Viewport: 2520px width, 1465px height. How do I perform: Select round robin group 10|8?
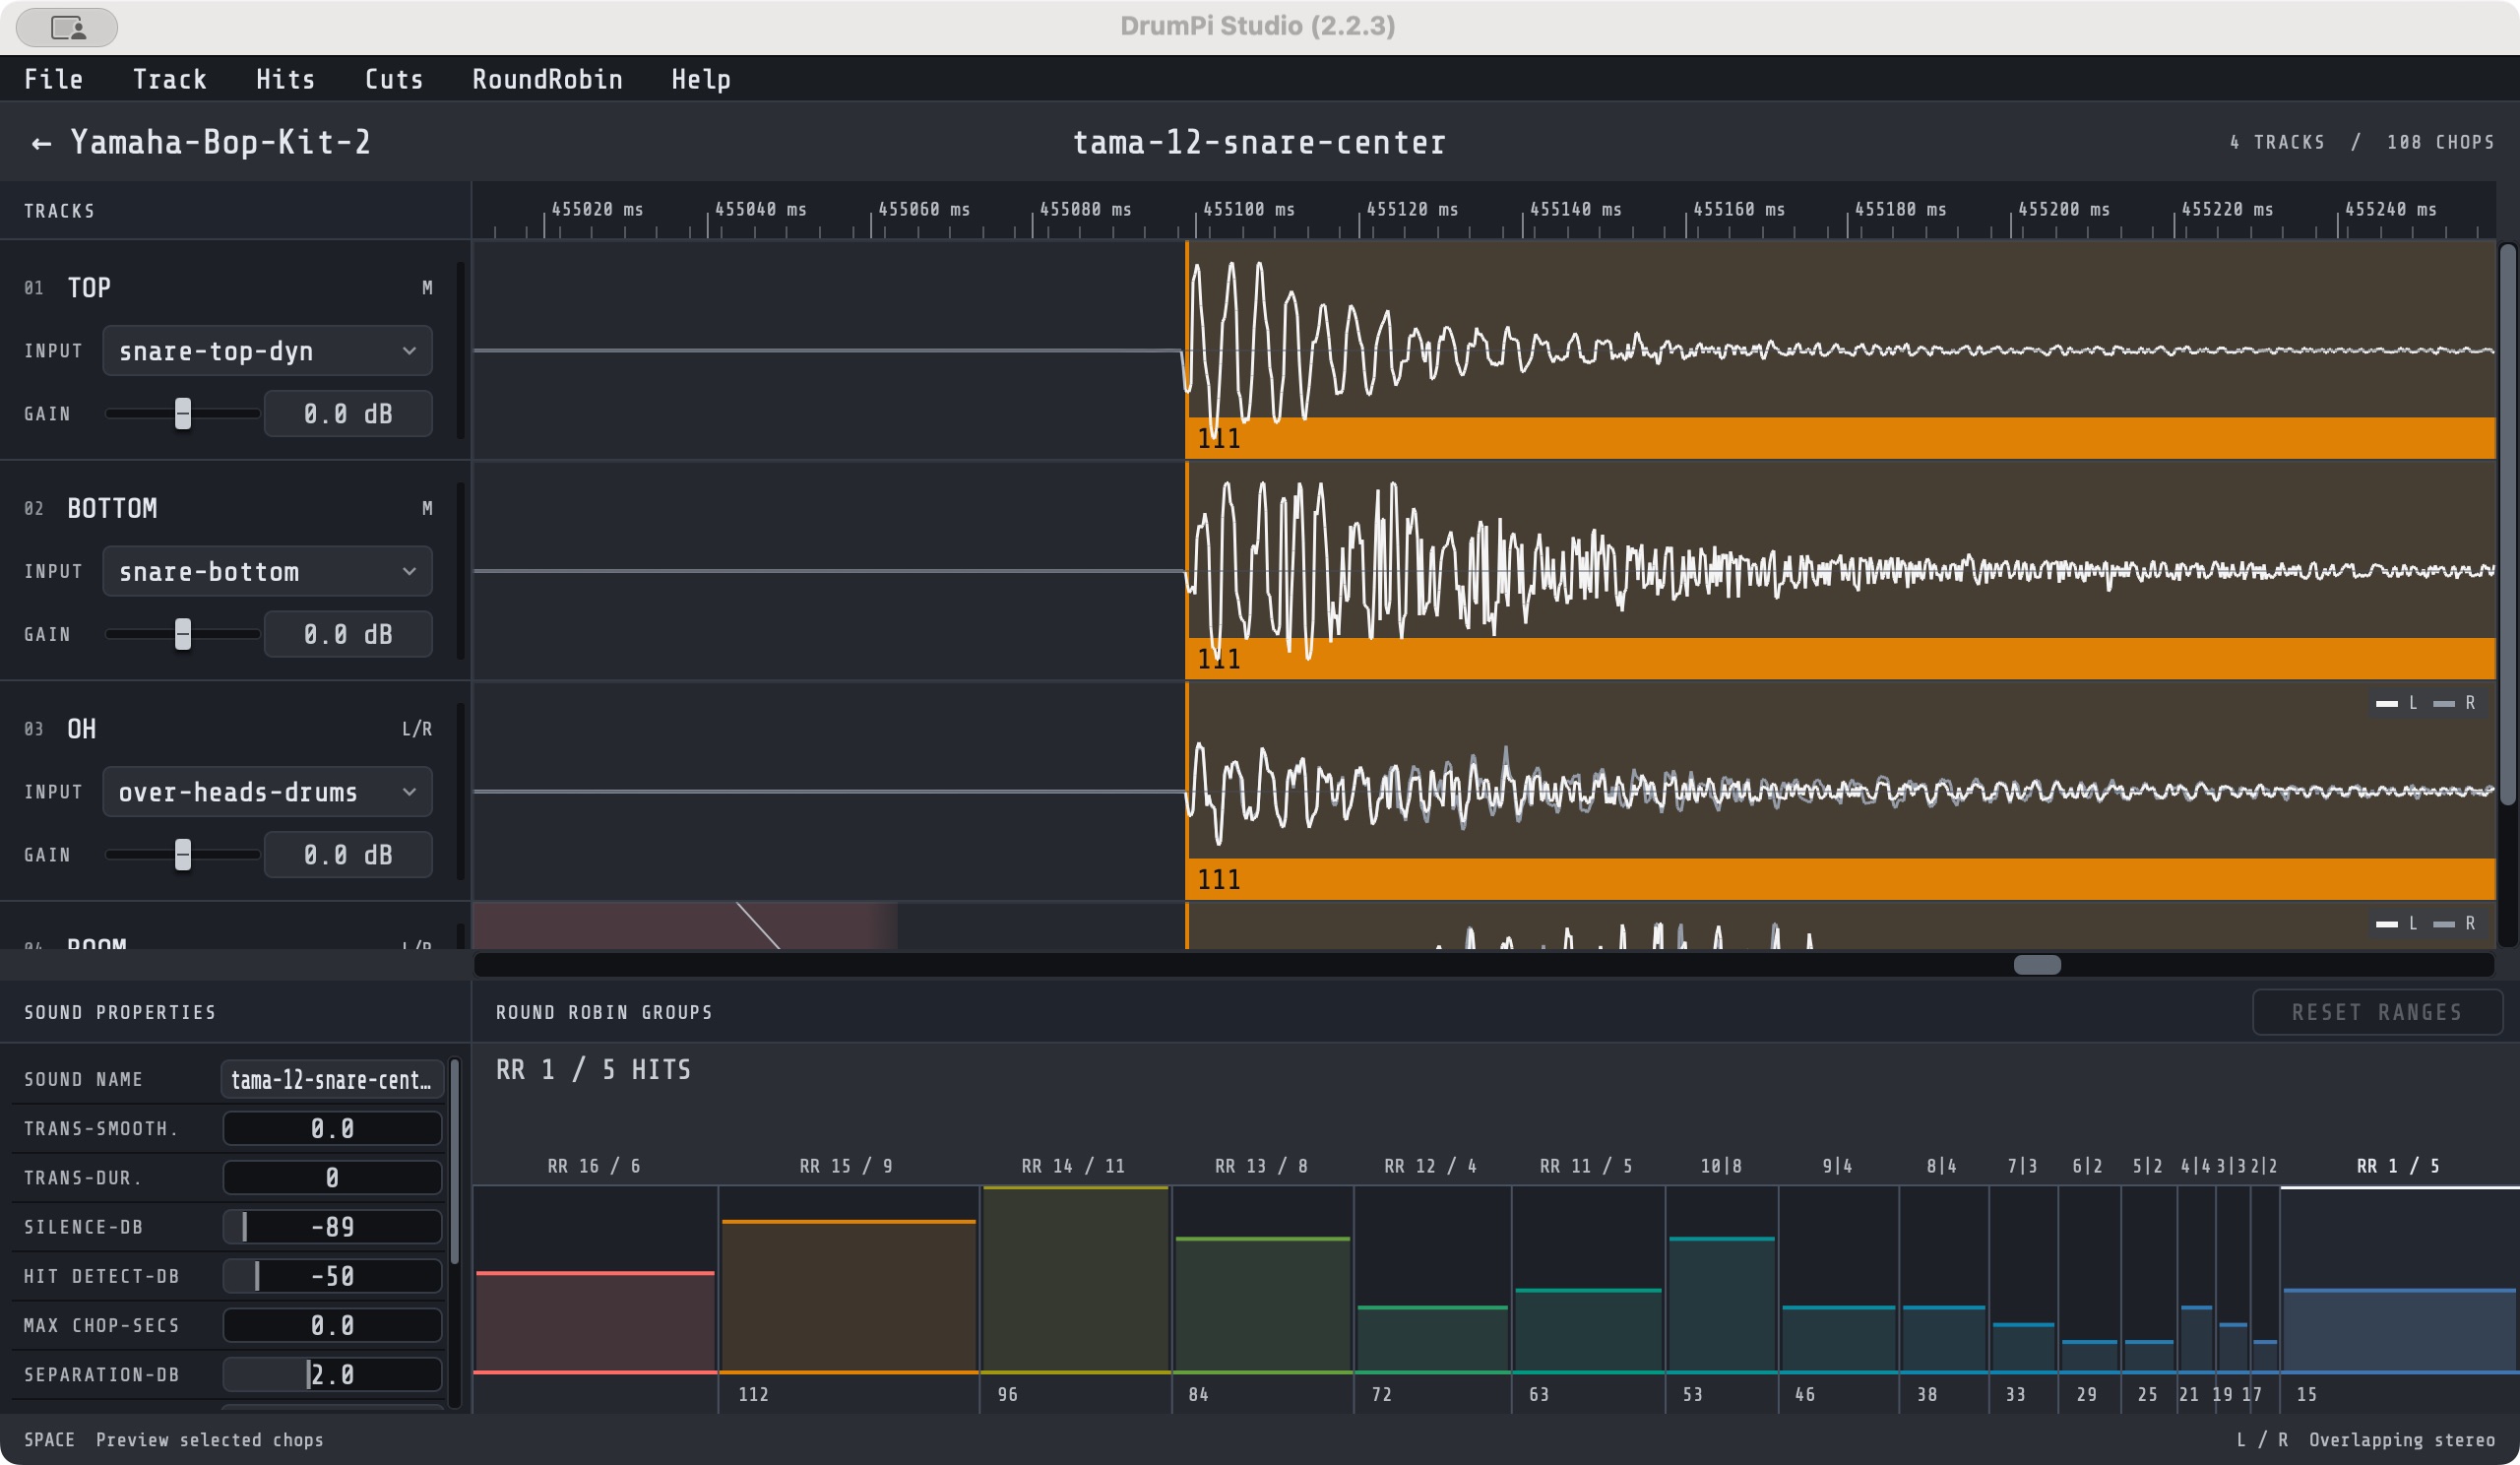coord(1721,1279)
